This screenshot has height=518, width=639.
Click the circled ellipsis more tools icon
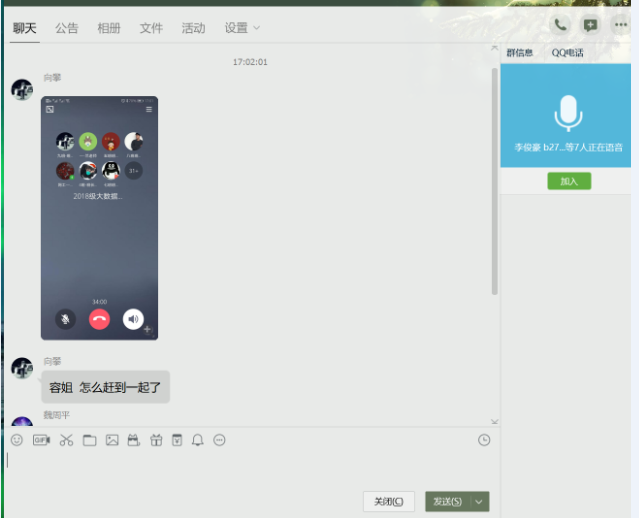click(220, 440)
